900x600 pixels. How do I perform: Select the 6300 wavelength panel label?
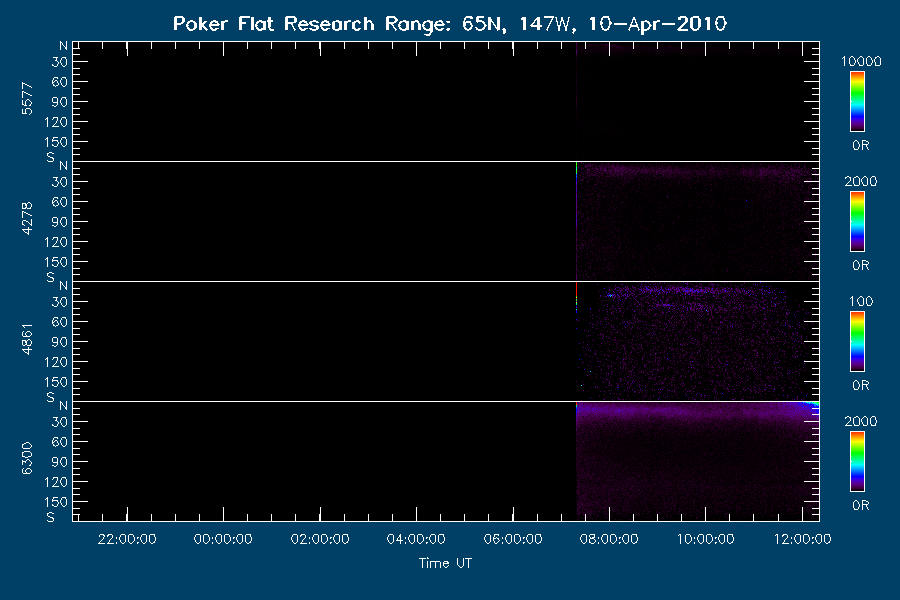[x=27, y=458]
